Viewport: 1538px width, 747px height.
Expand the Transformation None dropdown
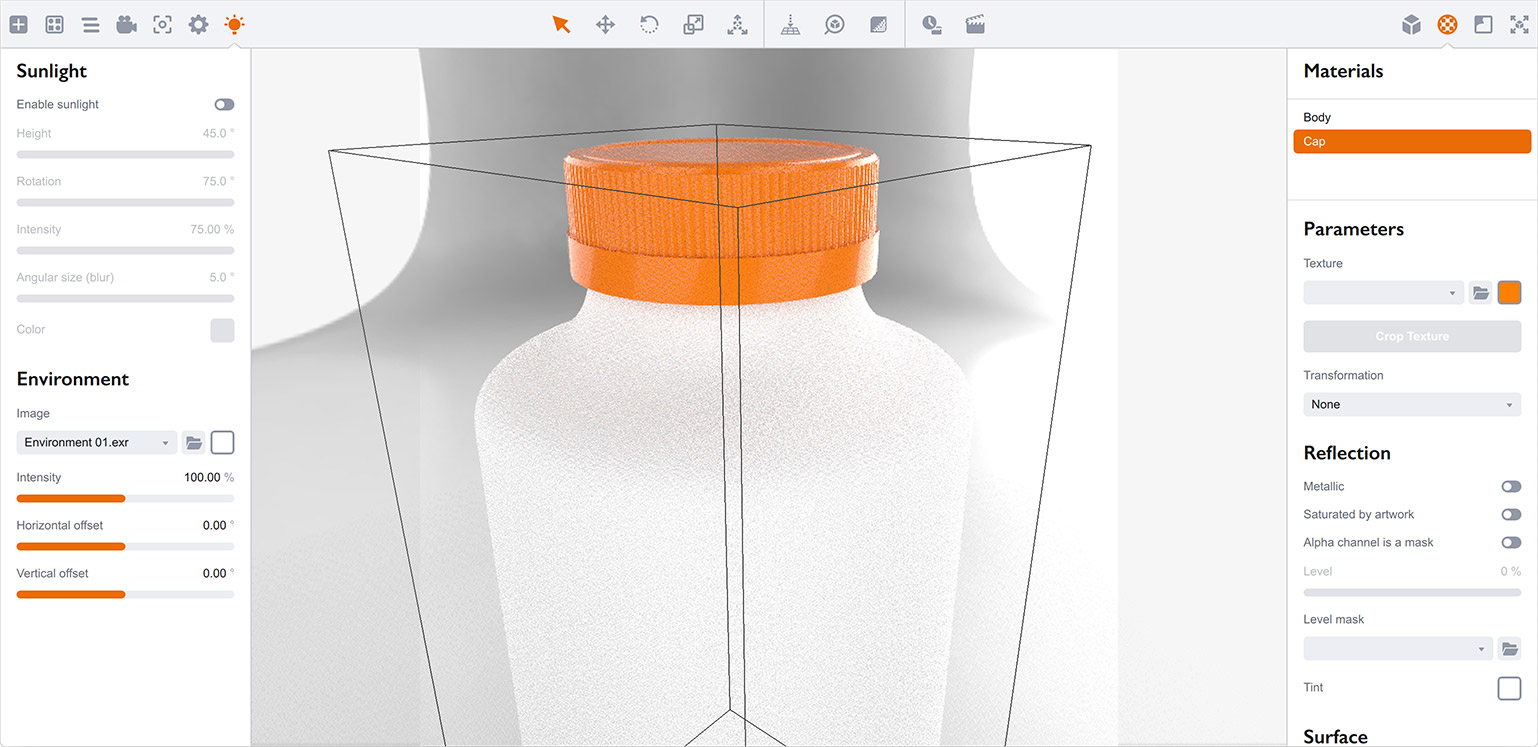[x=1412, y=404]
